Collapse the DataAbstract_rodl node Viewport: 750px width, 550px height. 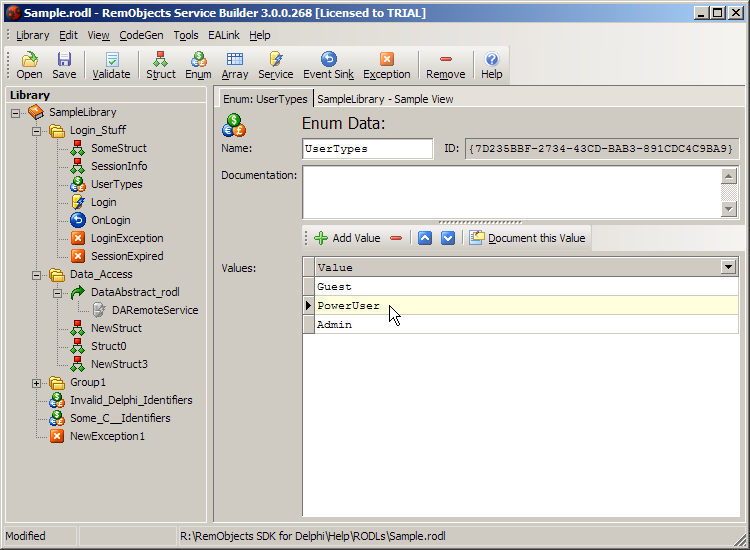click(57, 293)
